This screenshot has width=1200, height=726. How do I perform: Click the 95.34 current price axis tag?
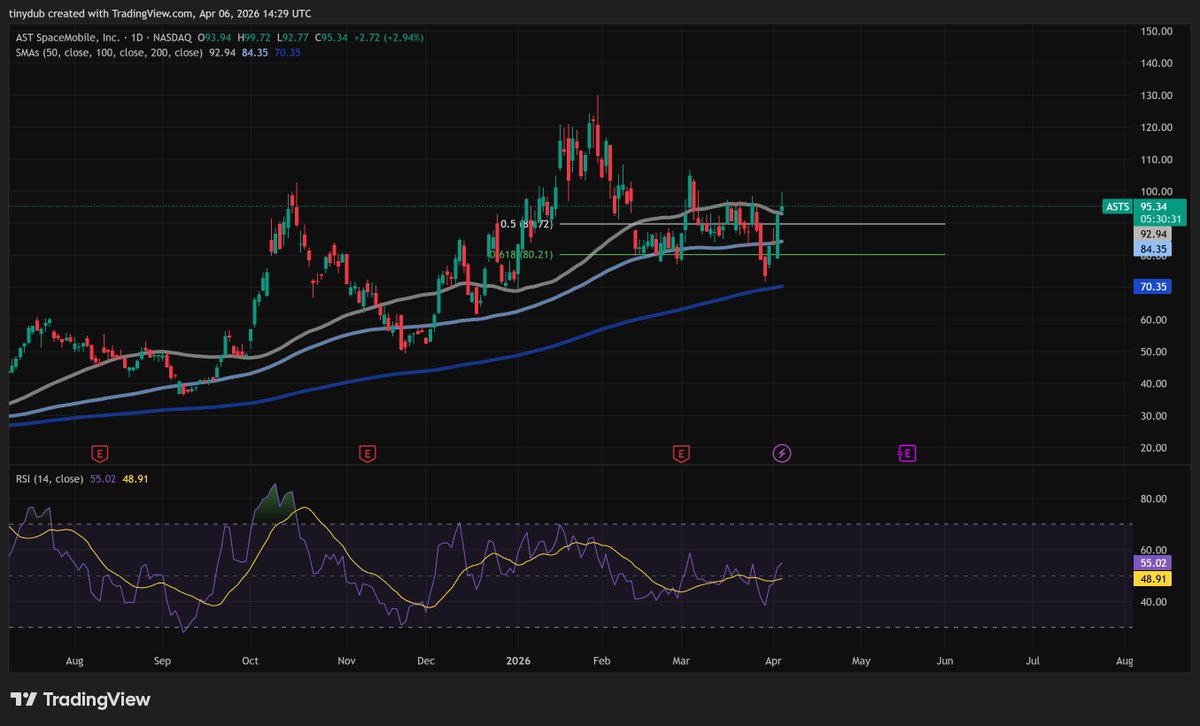1156,206
